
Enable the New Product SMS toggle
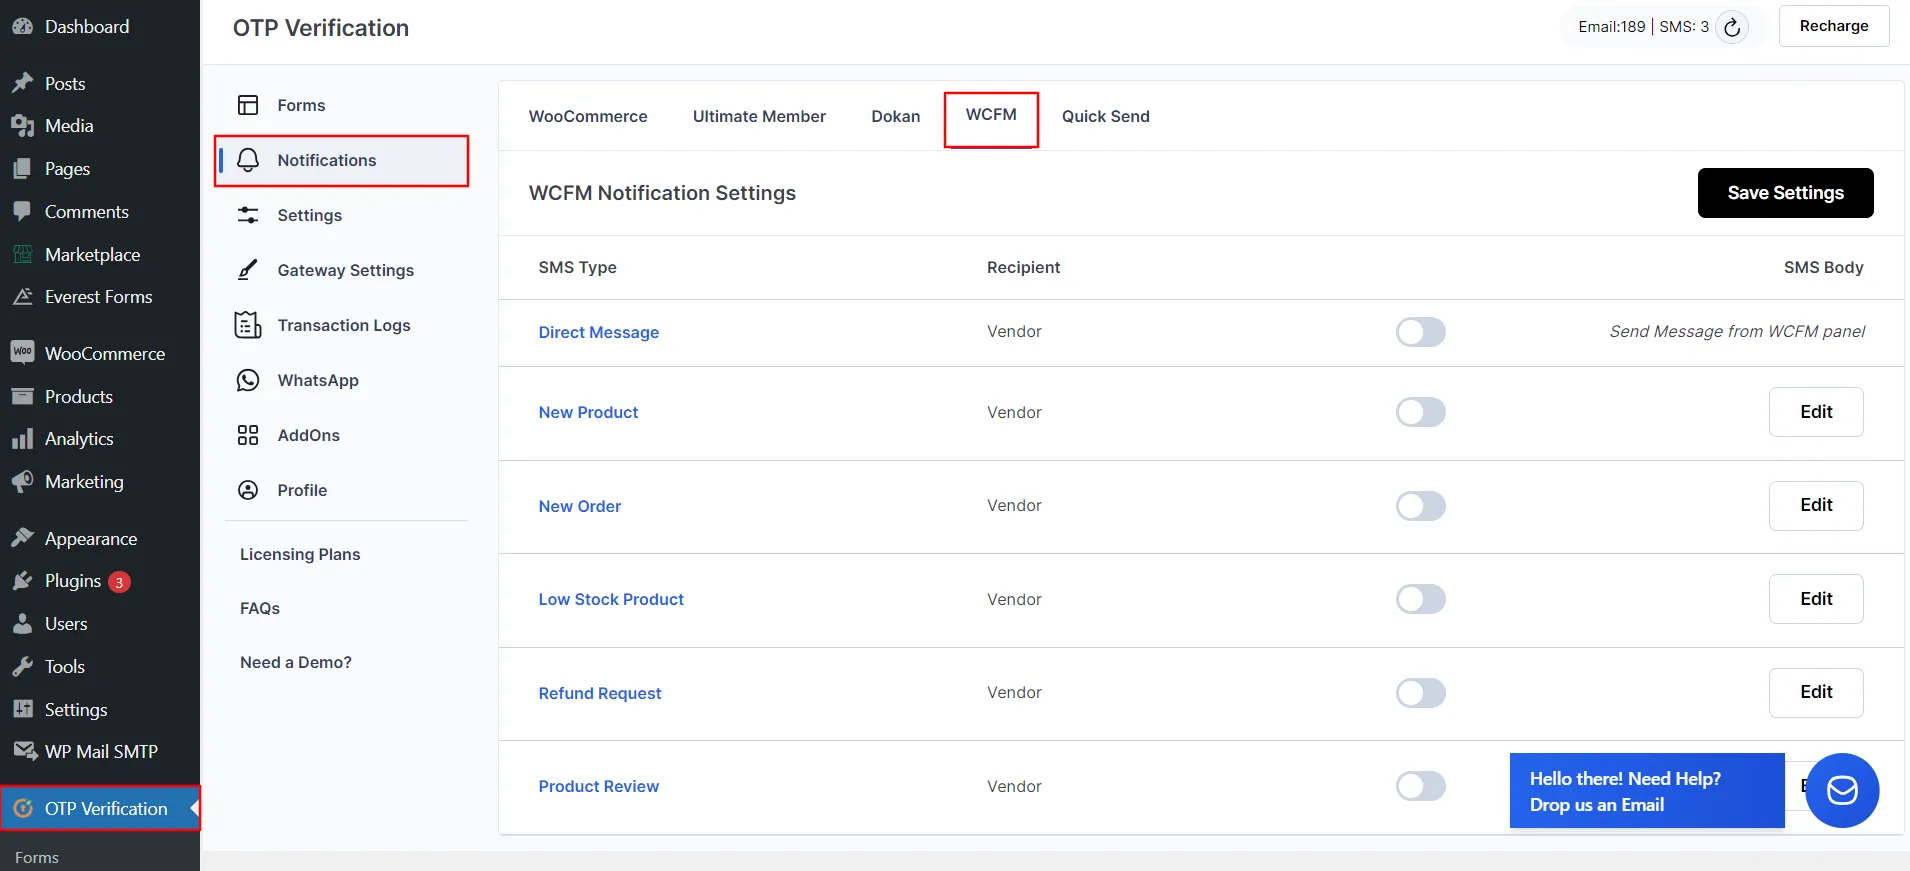1421,412
